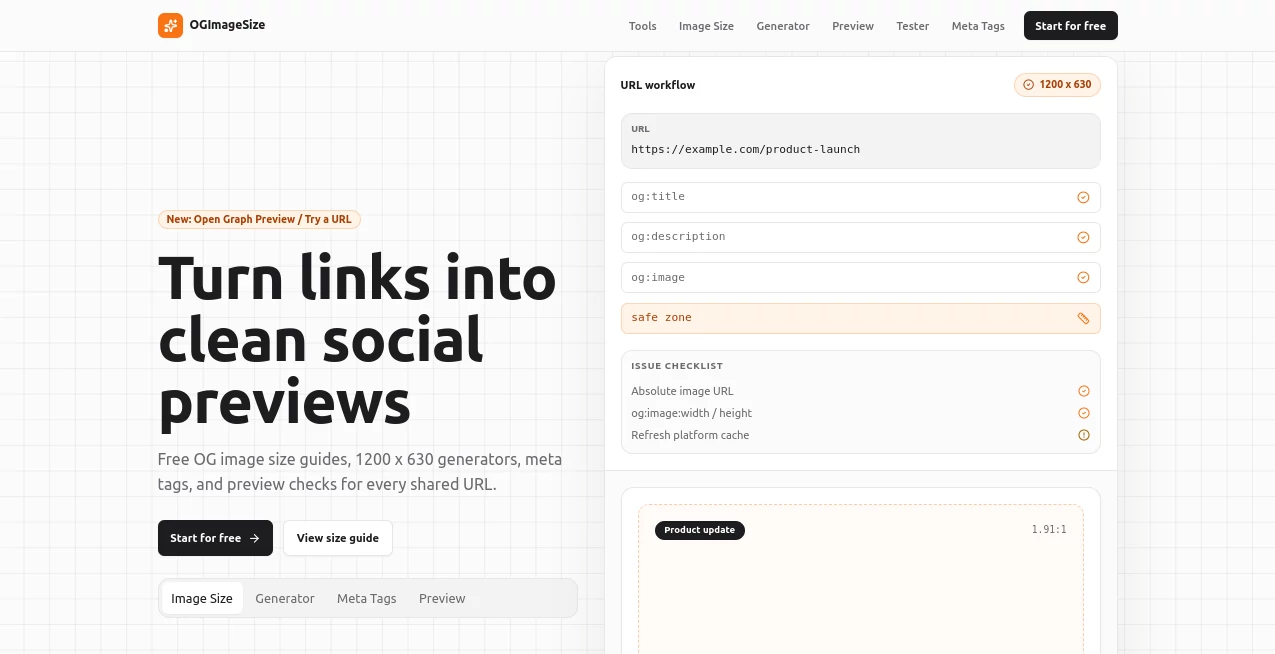The width and height of the screenshot is (1275, 654).
Task: Select the highlighted safe zone row
Action: (x=861, y=318)
